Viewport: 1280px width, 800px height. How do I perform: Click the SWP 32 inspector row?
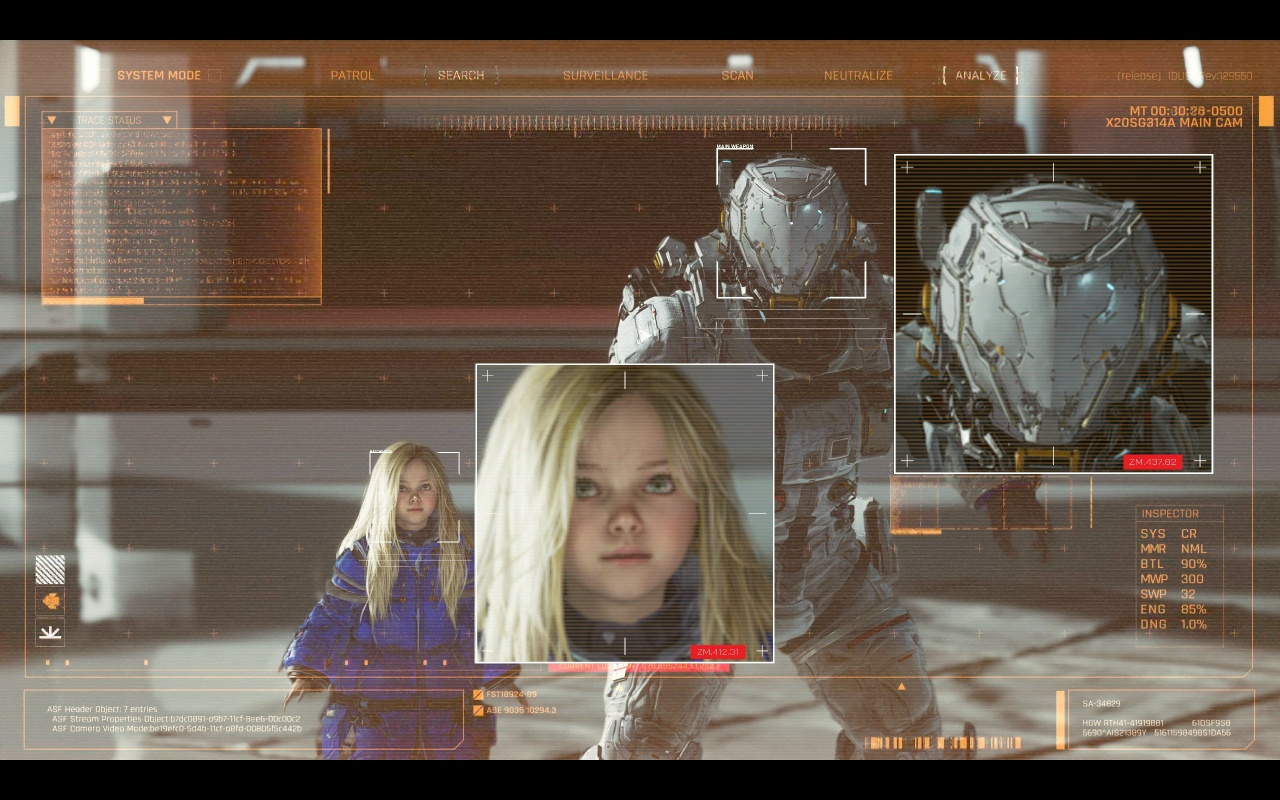point(1168,594)
